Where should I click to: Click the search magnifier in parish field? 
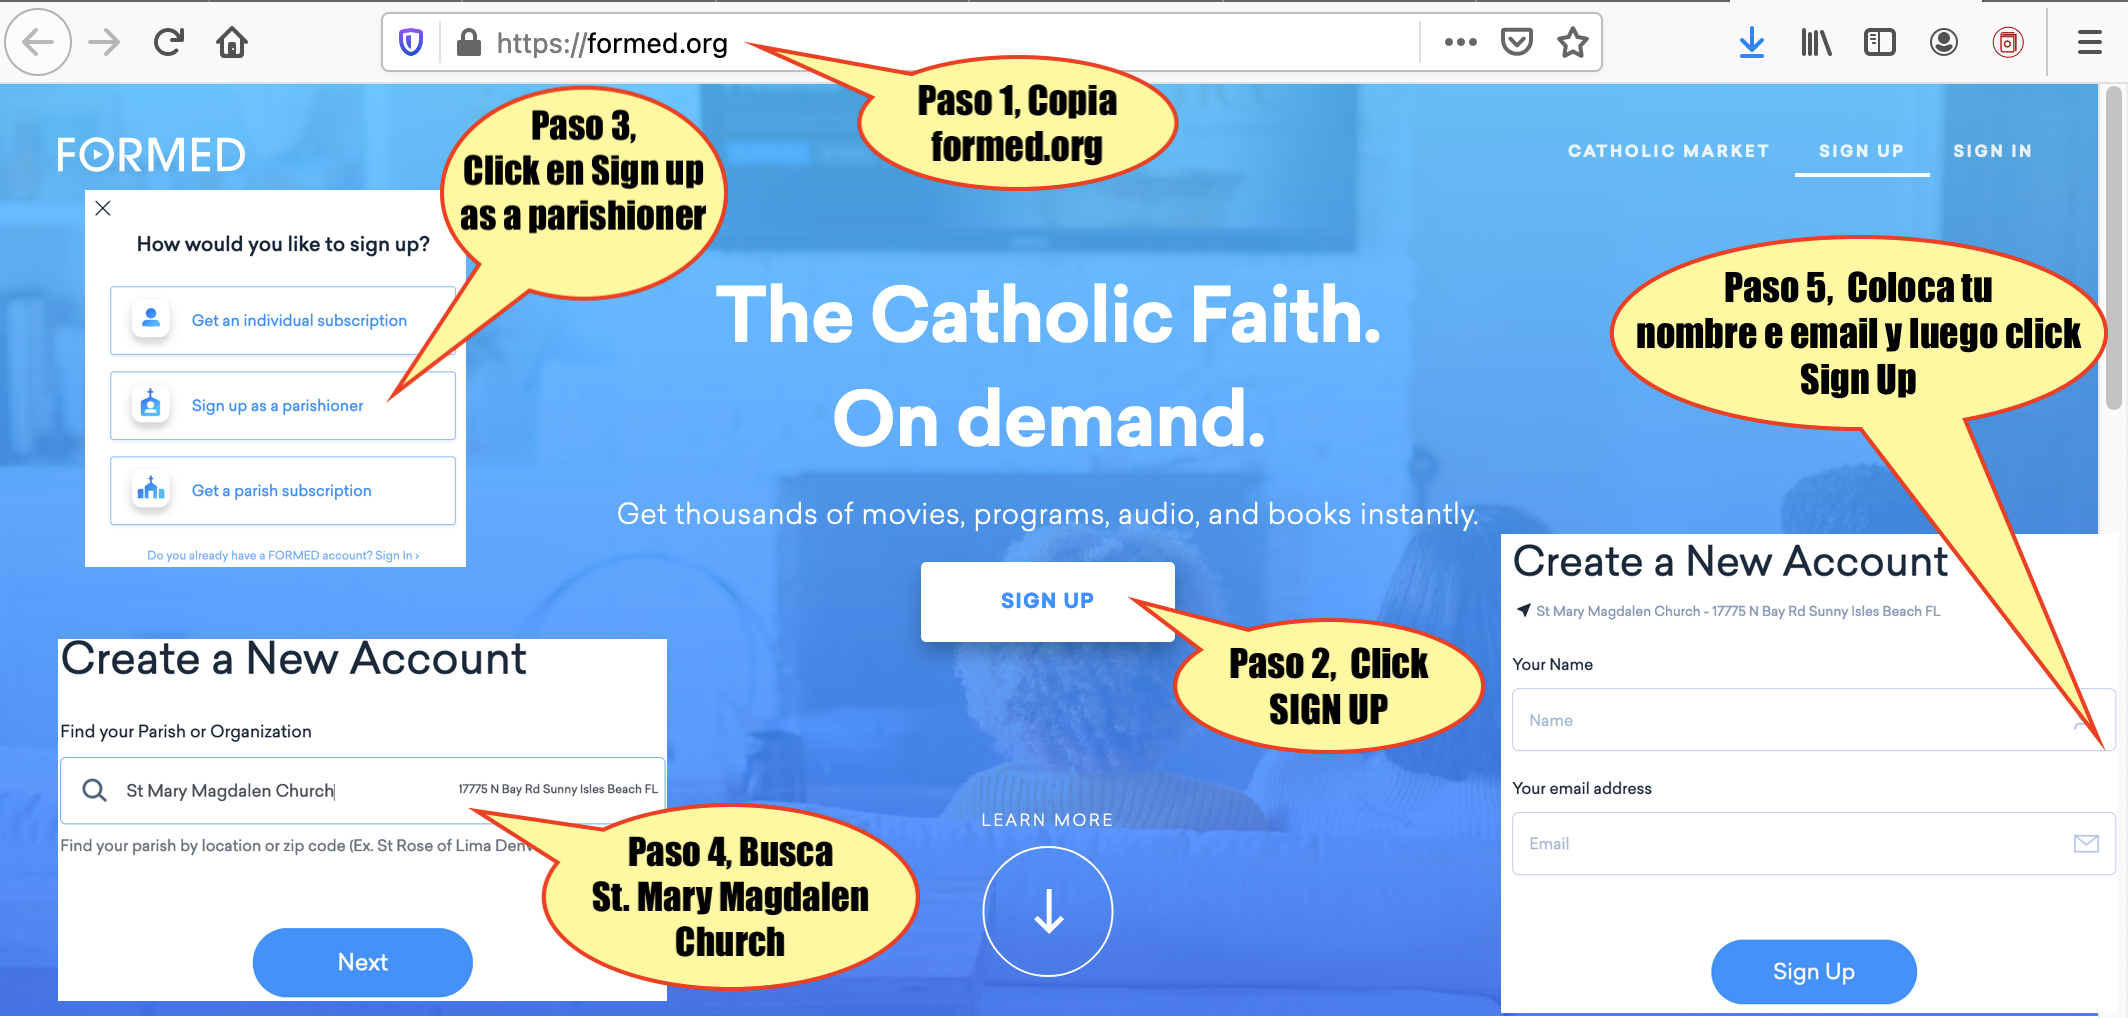pyautogui.click(x=95, y=790)
